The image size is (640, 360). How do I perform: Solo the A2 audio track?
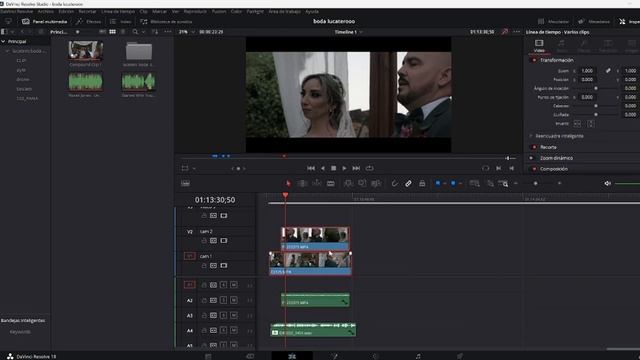[x=223, y=300]
